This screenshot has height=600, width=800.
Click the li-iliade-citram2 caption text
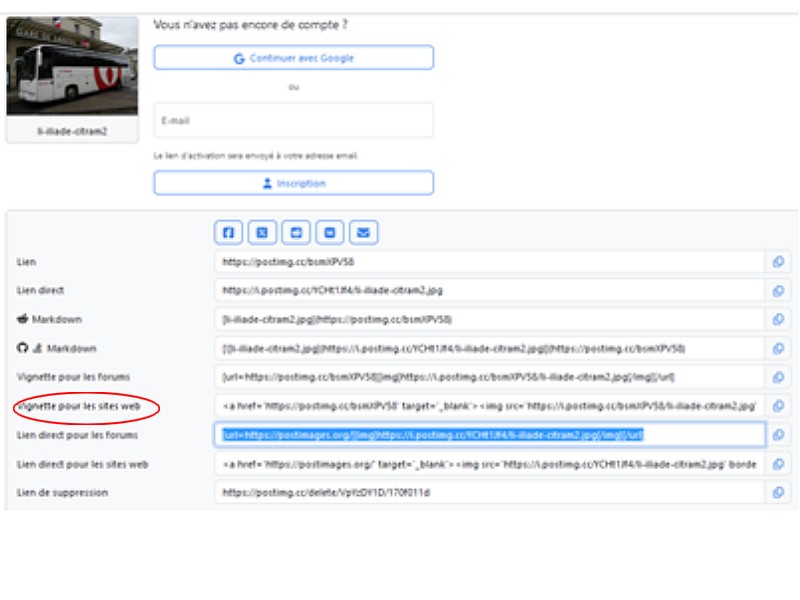point(72,131)
